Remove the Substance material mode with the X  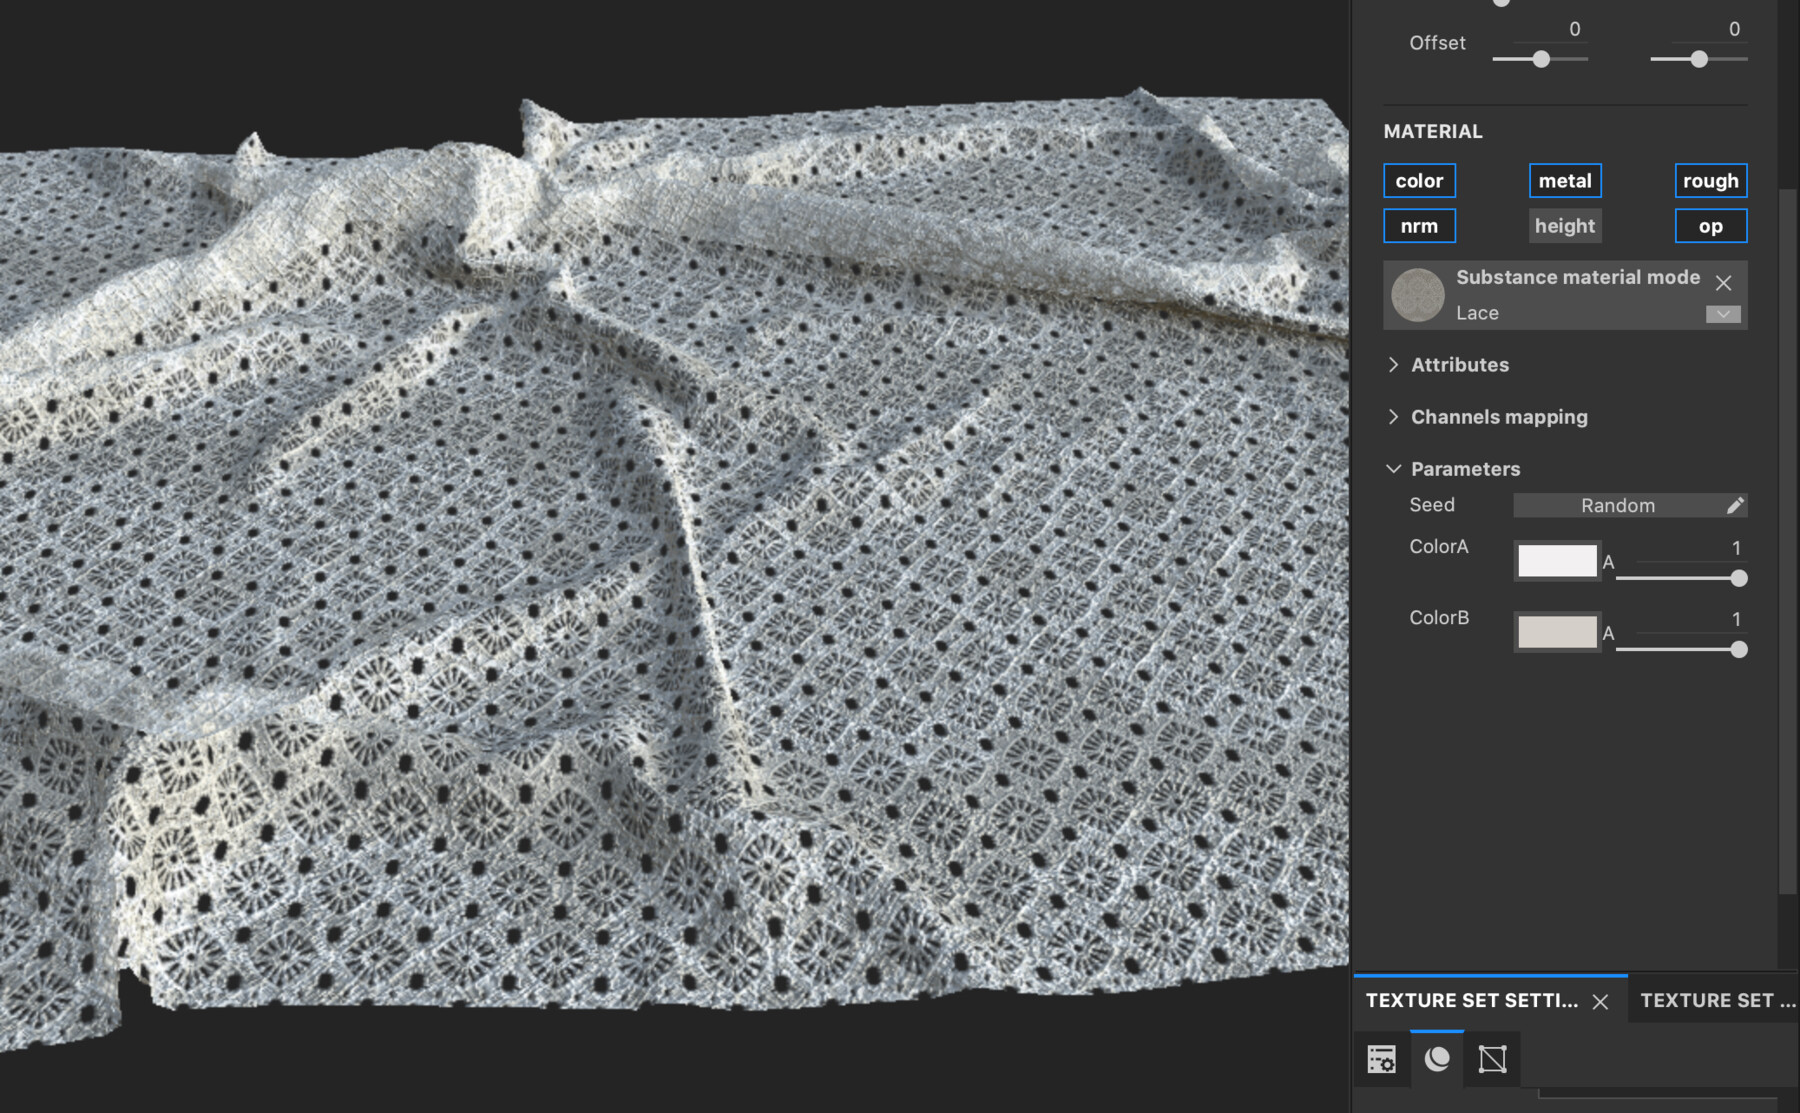click(x=1723, y=283)
